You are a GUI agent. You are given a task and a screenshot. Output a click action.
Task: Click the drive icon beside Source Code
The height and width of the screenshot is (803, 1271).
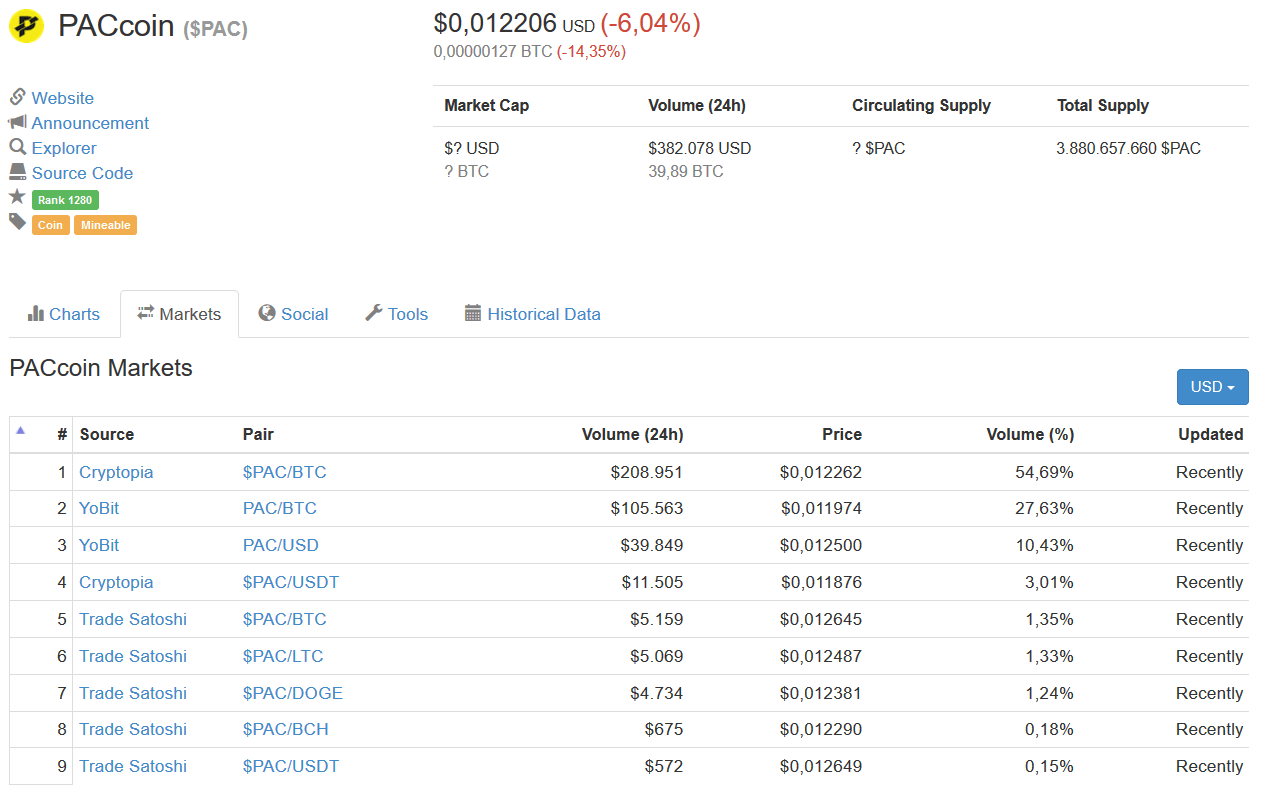click(x=17, y=172)
